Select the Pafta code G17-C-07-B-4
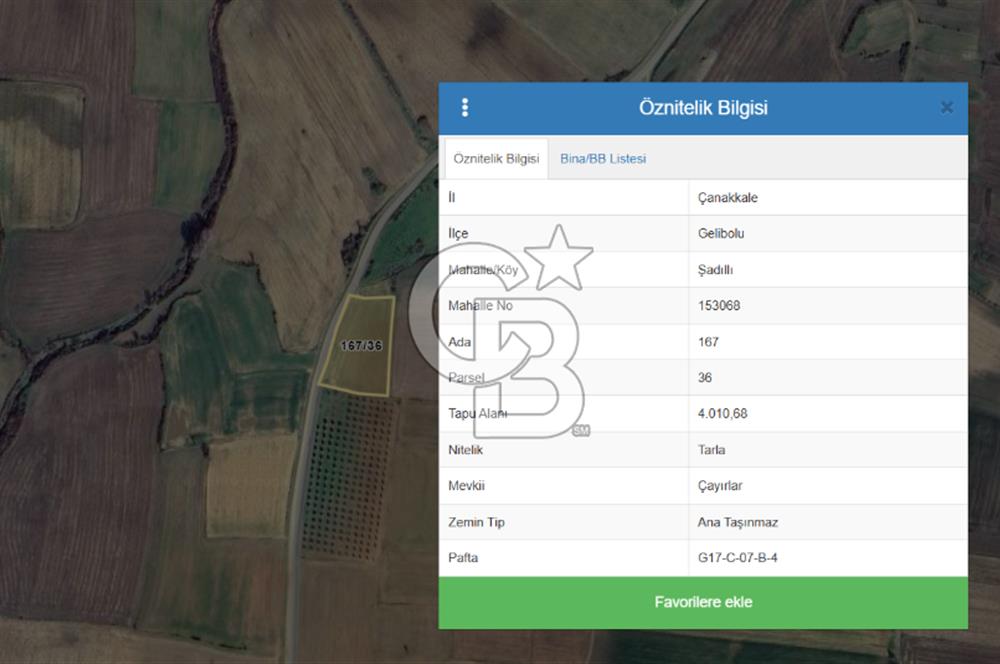Screen dimensions: 1000x664 coord(737,558)
